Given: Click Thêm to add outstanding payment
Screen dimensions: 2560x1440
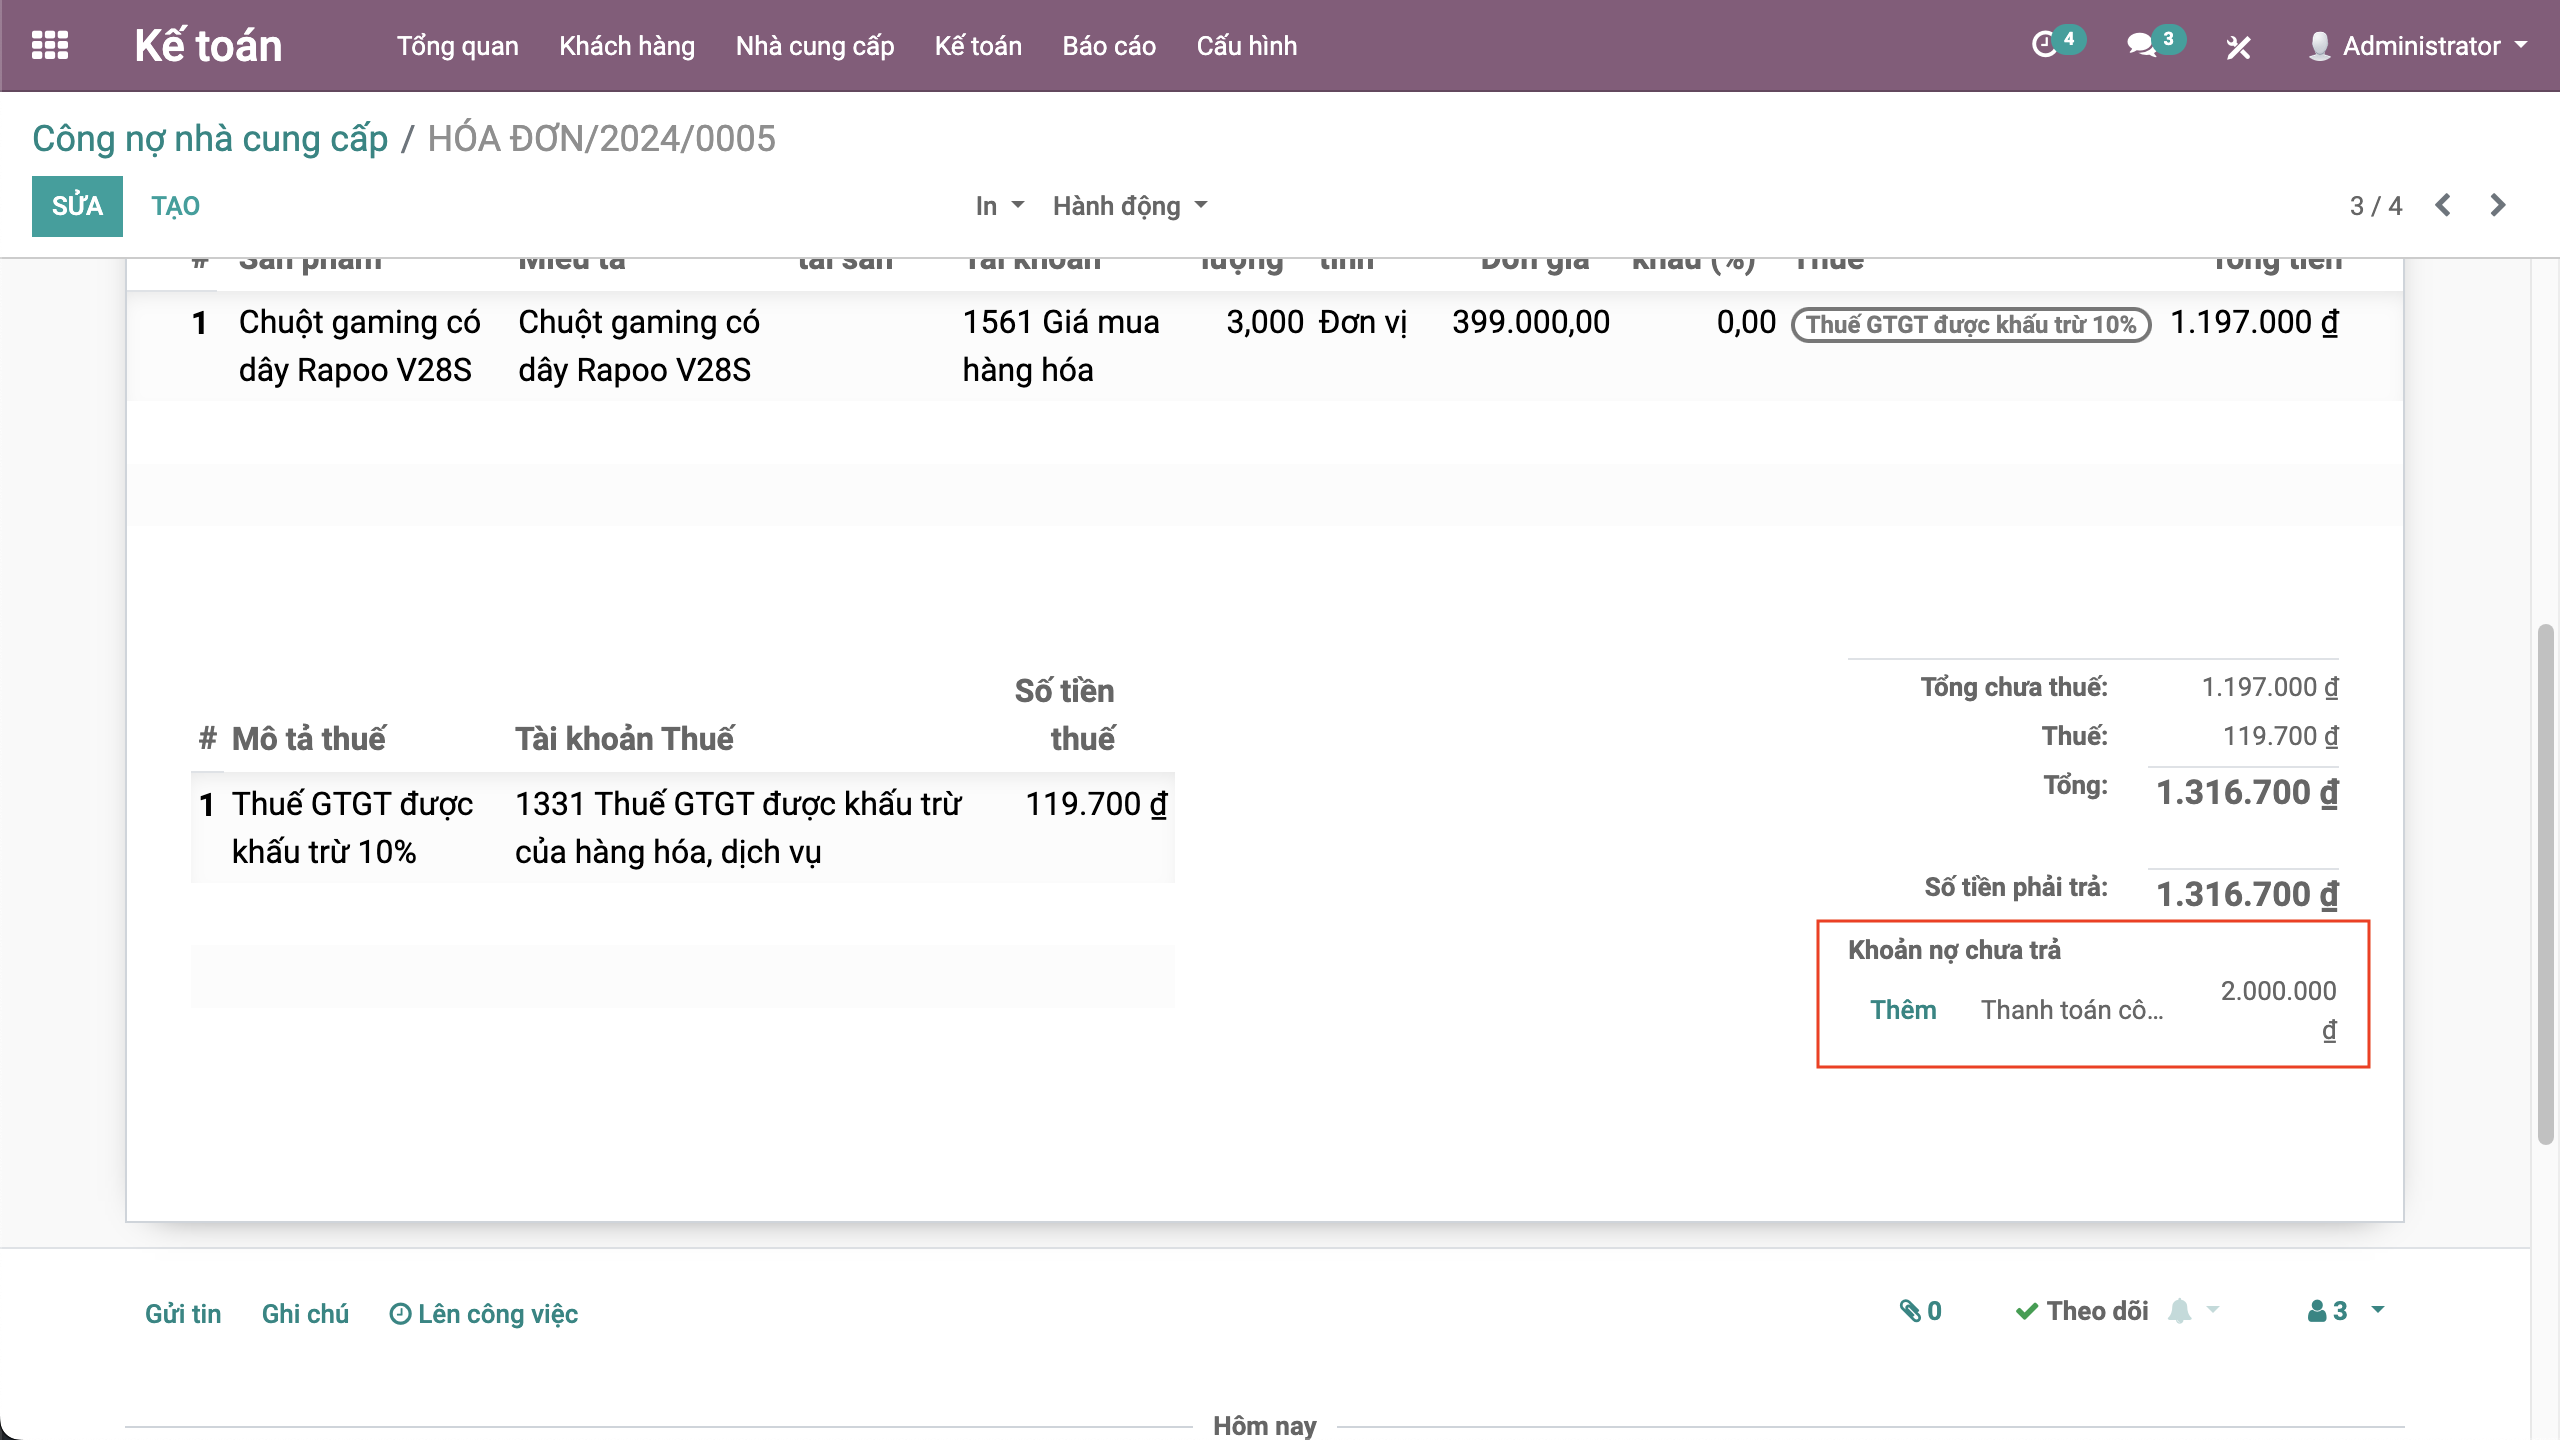Looking at the screenshot, I should (x=1903, y=1010).
